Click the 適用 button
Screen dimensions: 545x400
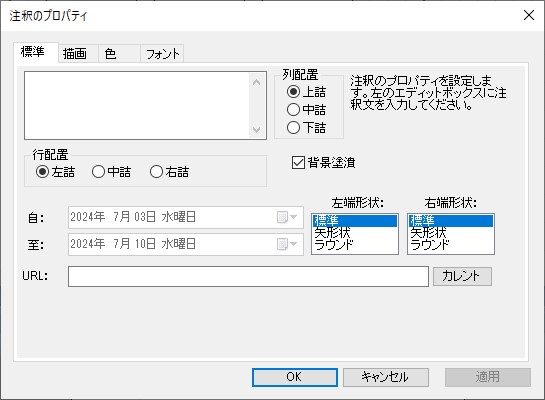[x=488, y=377]
